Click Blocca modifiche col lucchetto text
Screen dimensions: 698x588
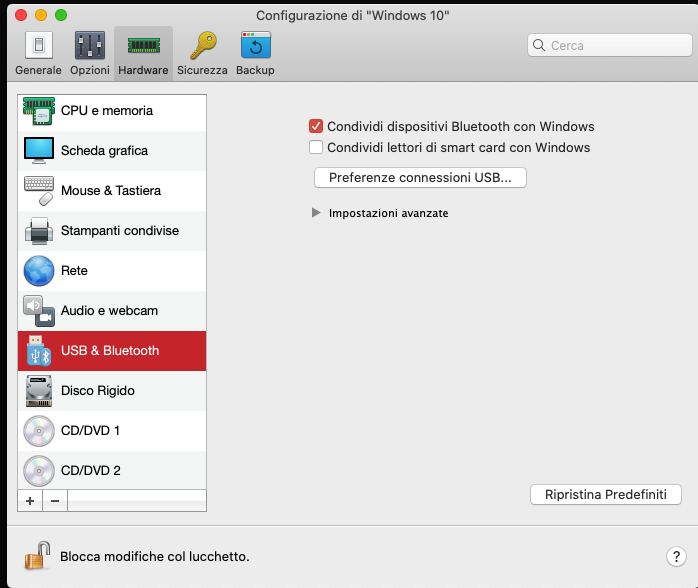pyautogui.click(x=154, y=556)
